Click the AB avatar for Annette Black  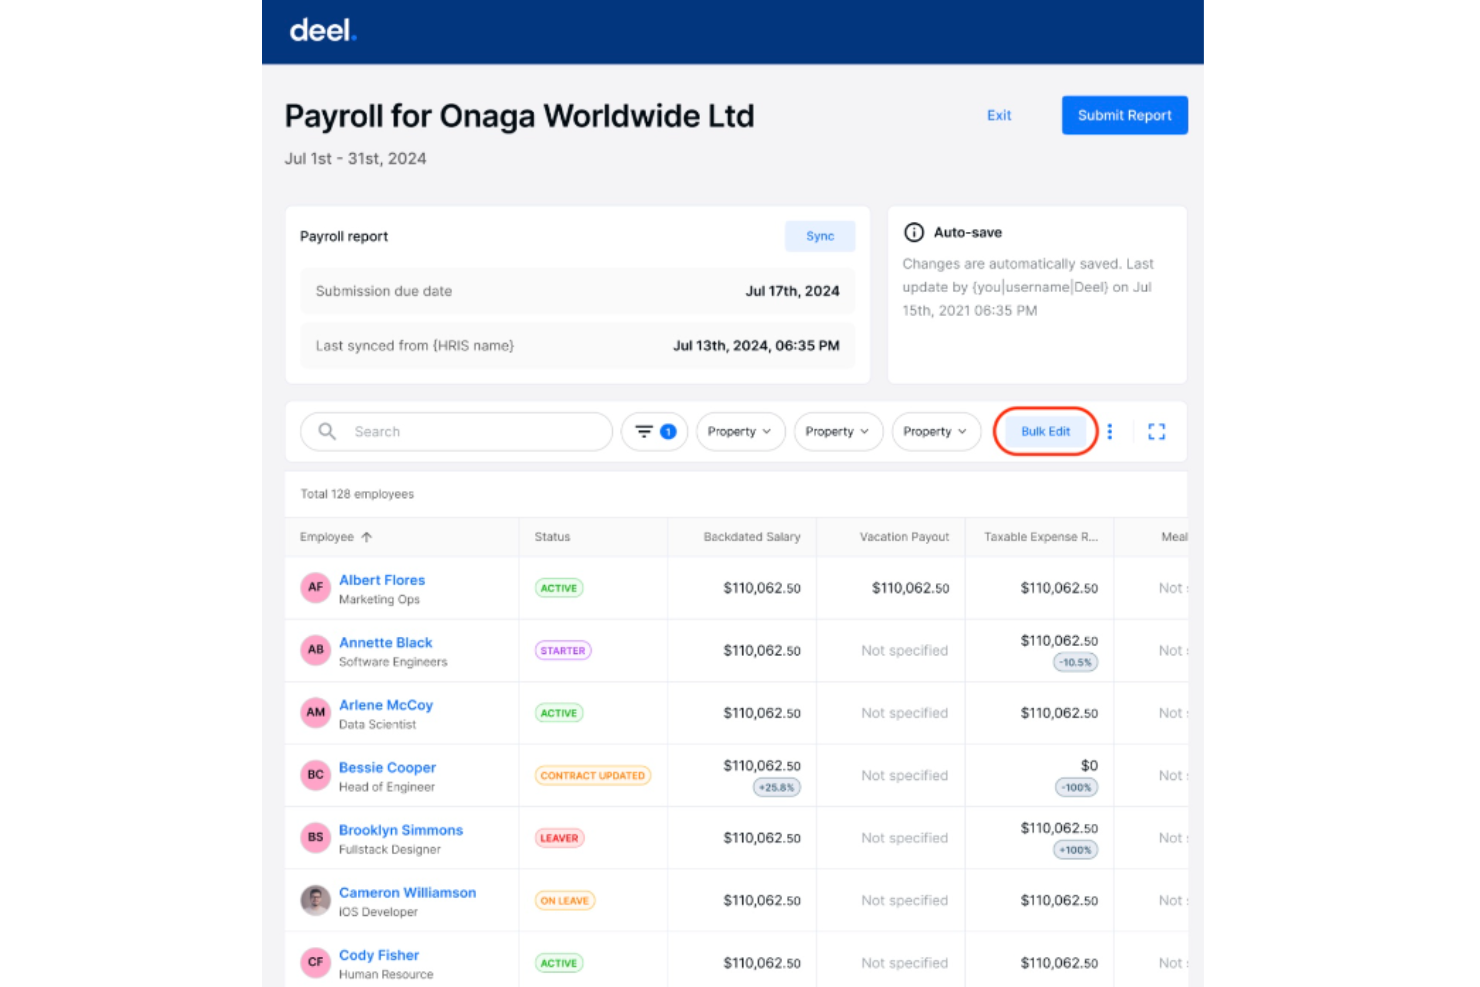click(316, 650)
